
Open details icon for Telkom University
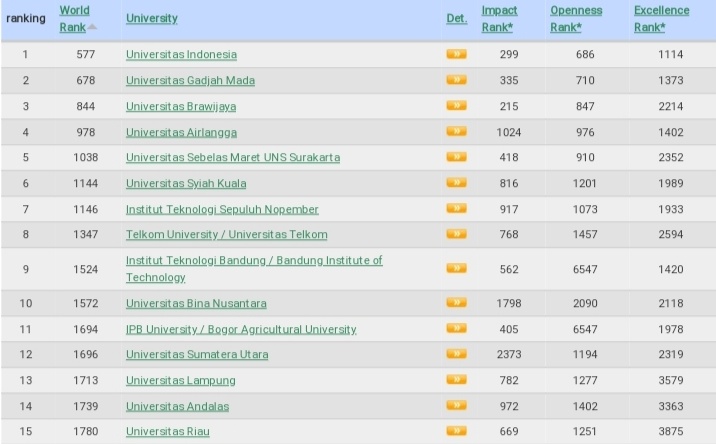tap(456, 234)
